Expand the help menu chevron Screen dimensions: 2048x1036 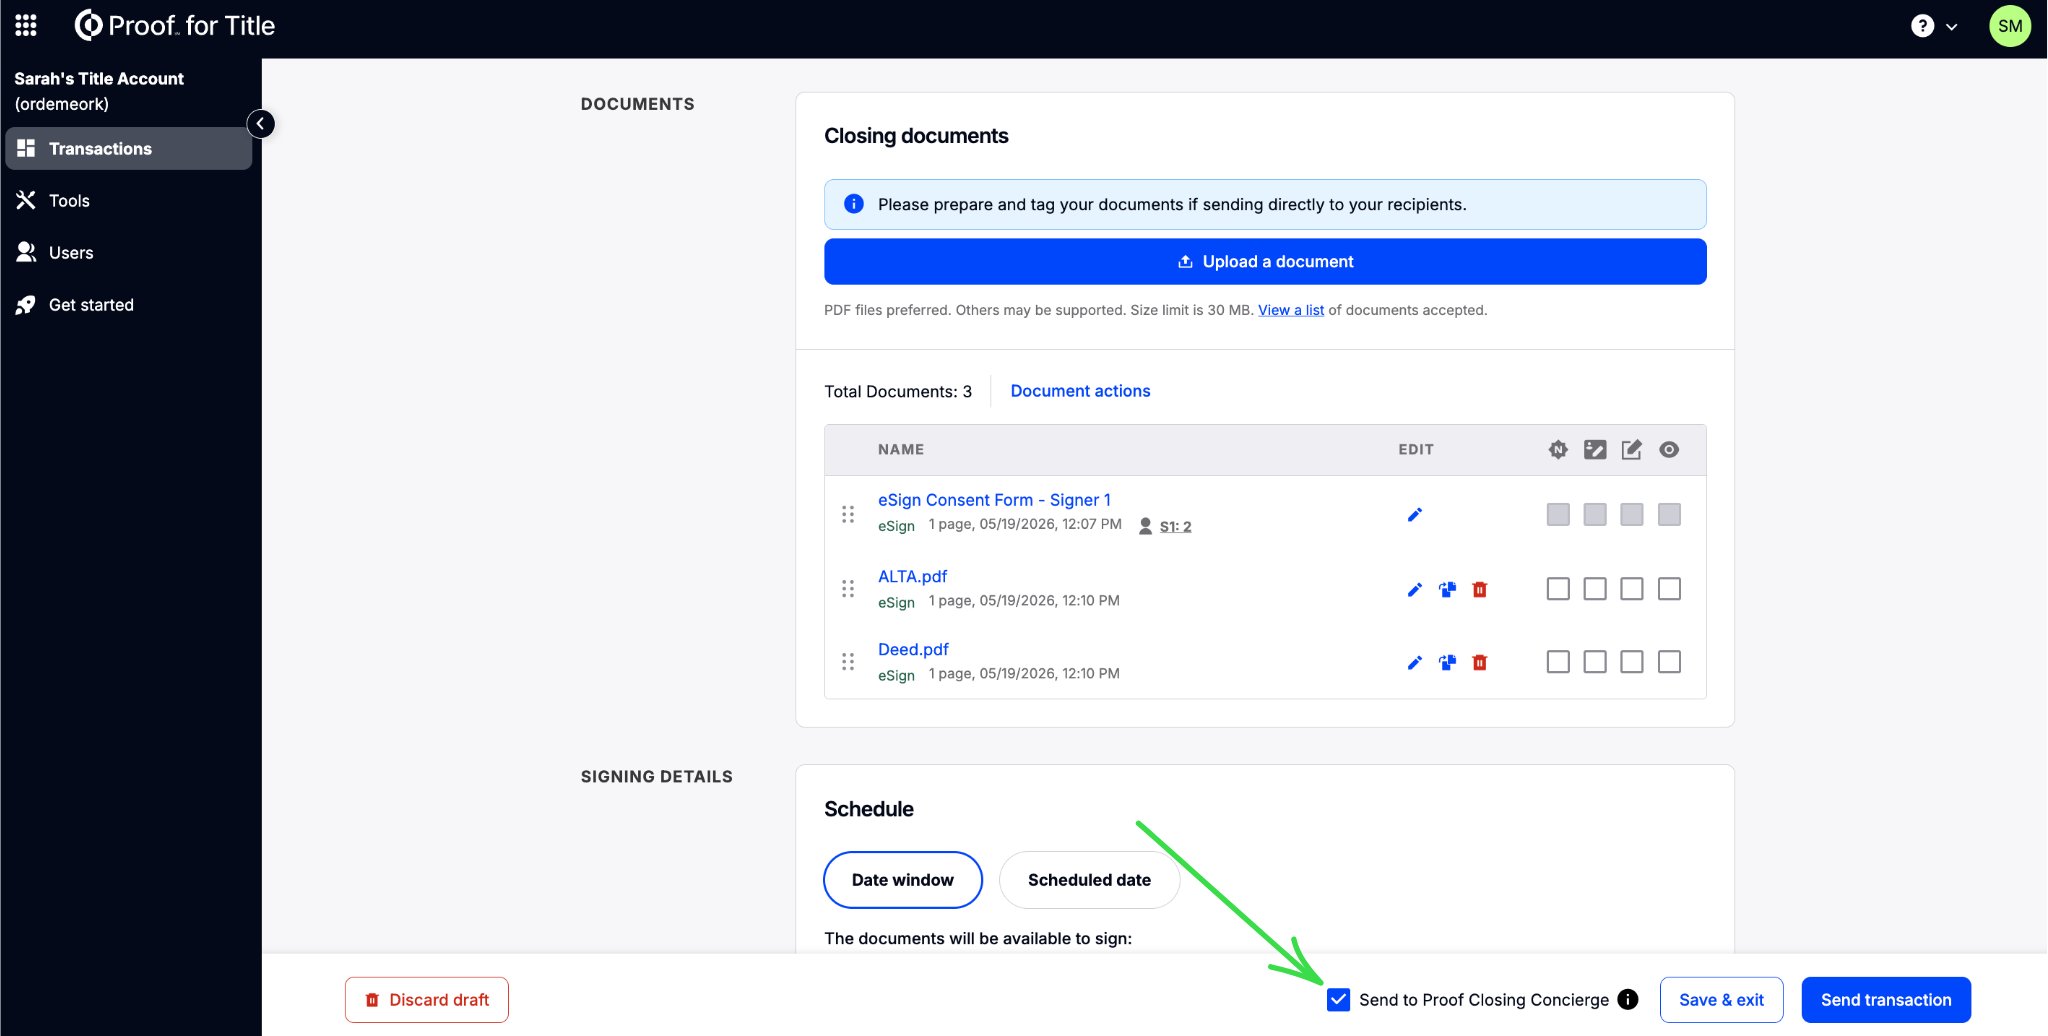click(1951, 27)
